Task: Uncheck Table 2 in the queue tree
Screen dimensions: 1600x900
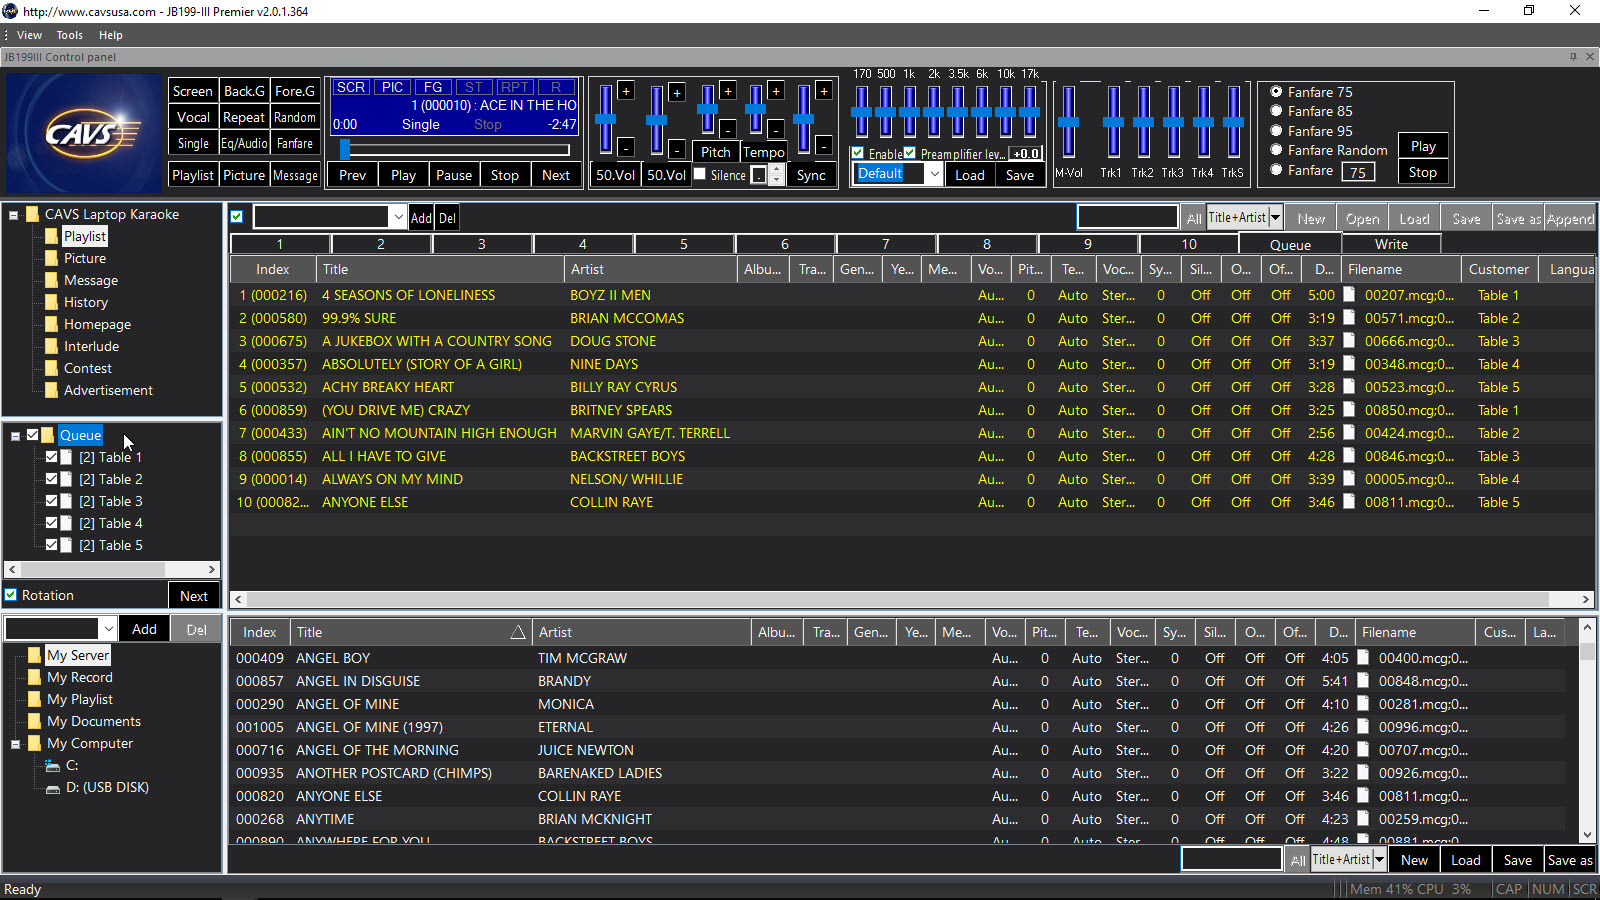Action: click(52, 479)
